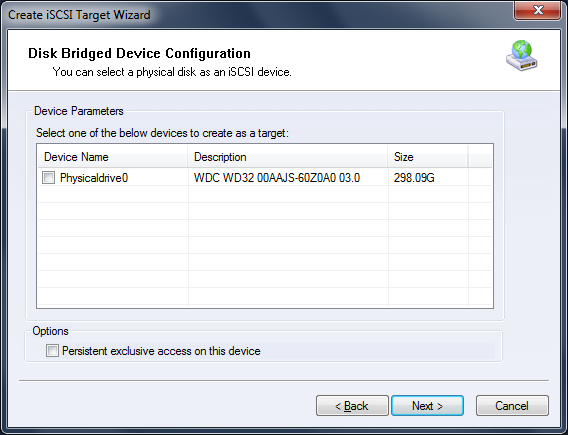Sort by Device Name column header

point(112,157)
